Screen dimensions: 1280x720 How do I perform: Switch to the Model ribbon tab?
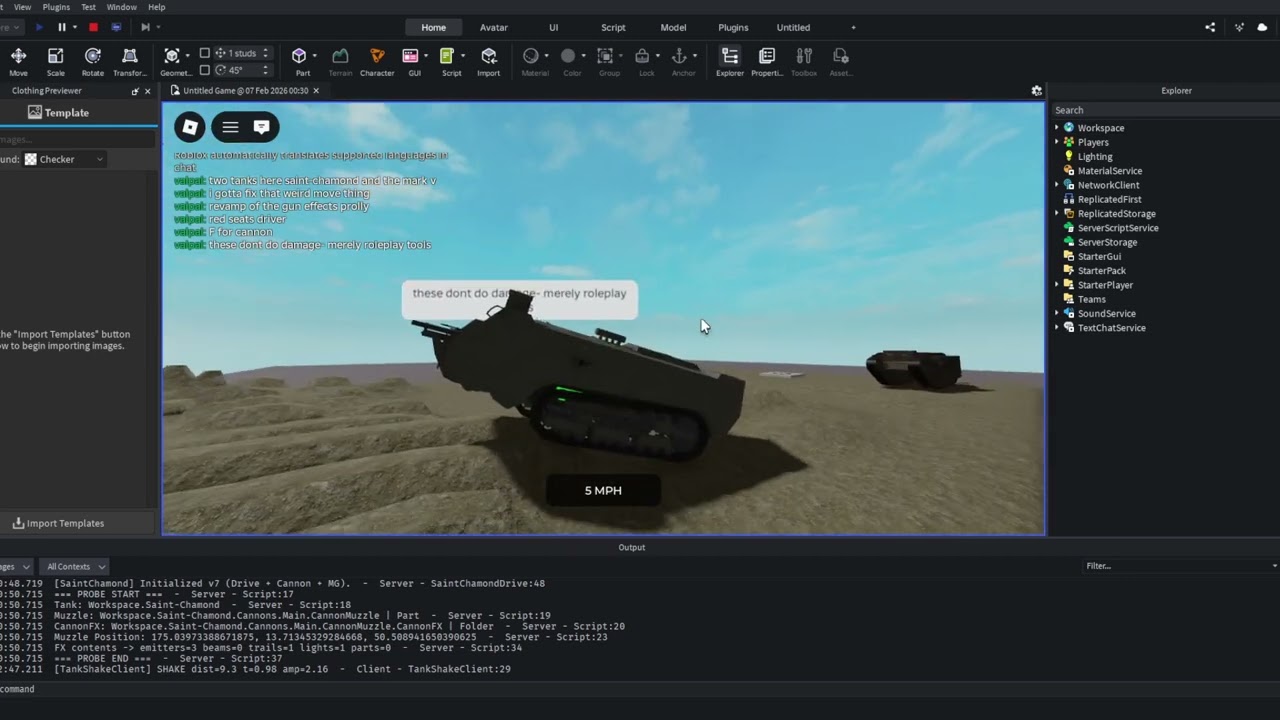pos(673,27)
